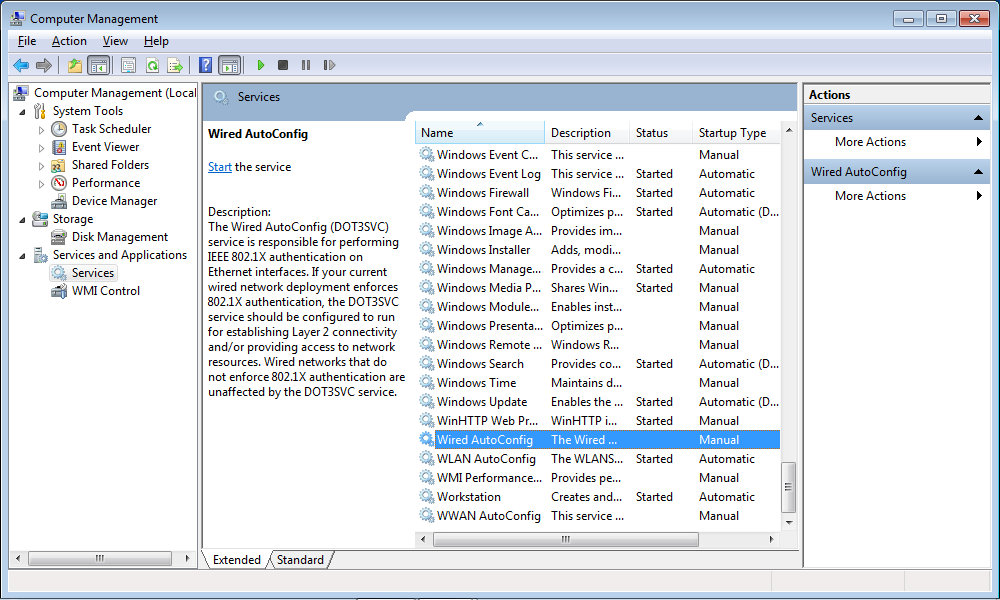Collapse the Wired AutoConfig actions section

pyautogui.click(x=980, y=172)
